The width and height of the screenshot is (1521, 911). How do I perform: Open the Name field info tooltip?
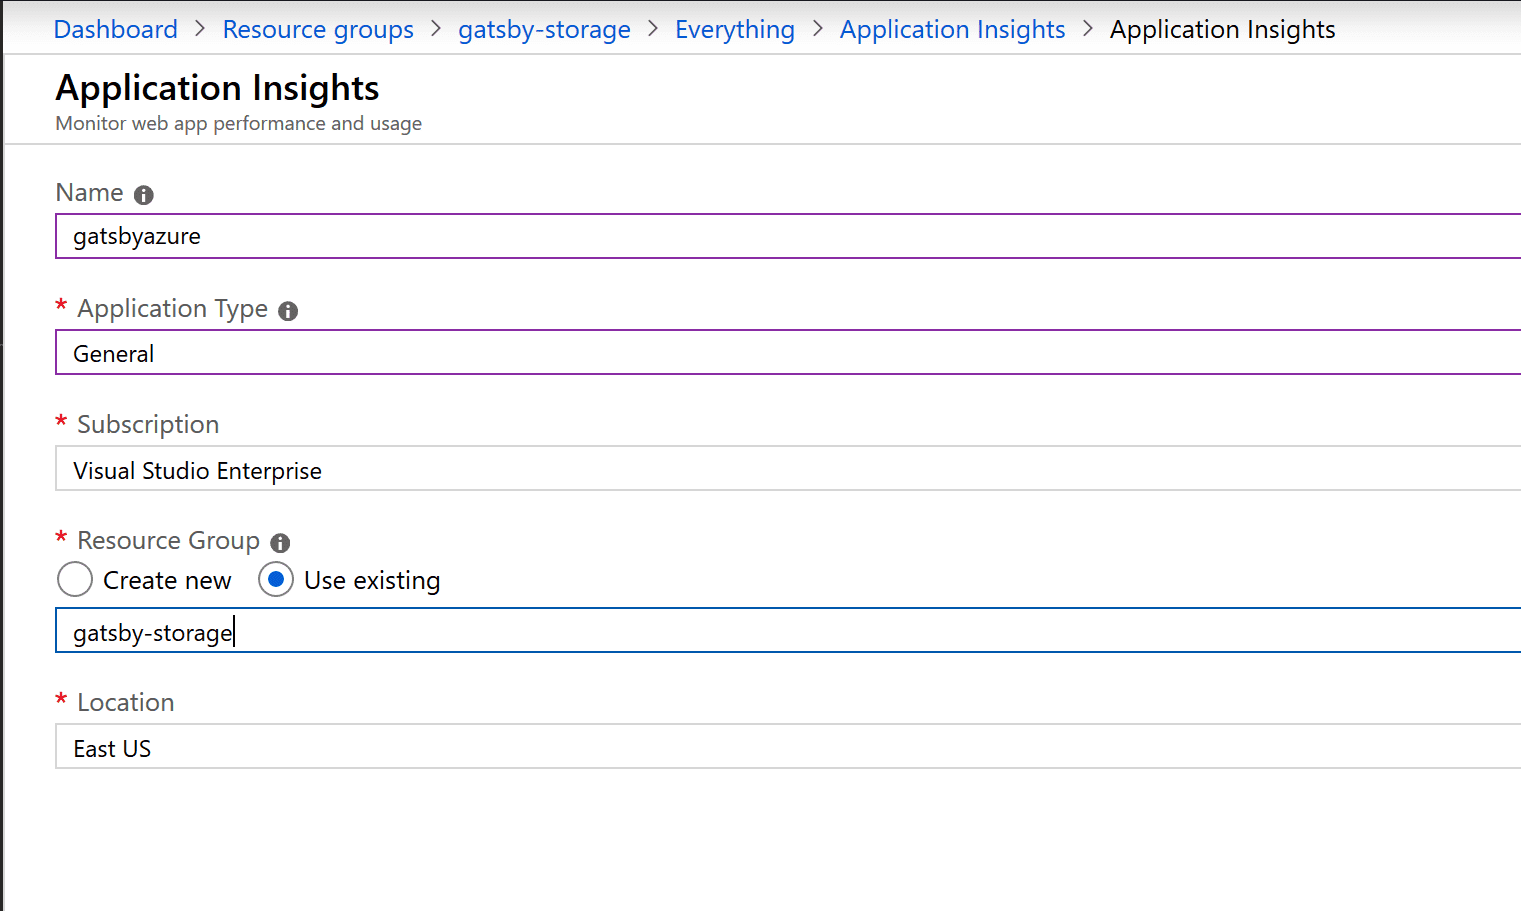tap(143, 194)
